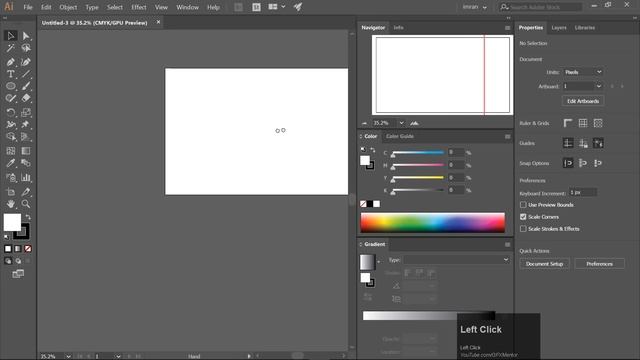Choose the Perspective Grid tool
The height and width of the screenshot is (360, 640).
(x=26, y=137)
